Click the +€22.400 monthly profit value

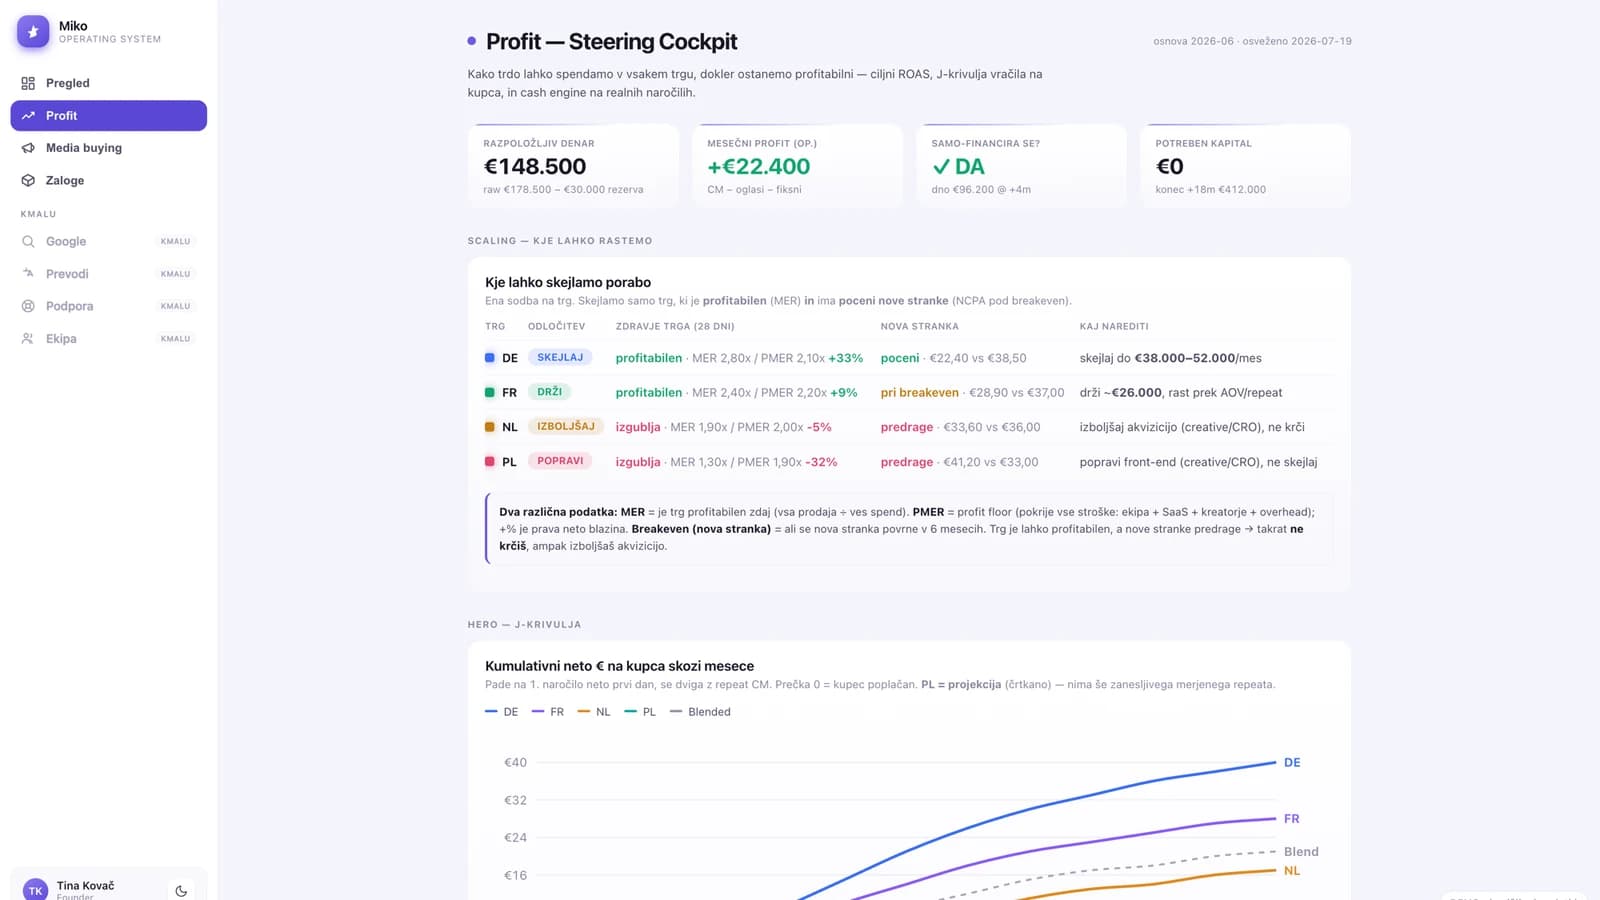759,167
